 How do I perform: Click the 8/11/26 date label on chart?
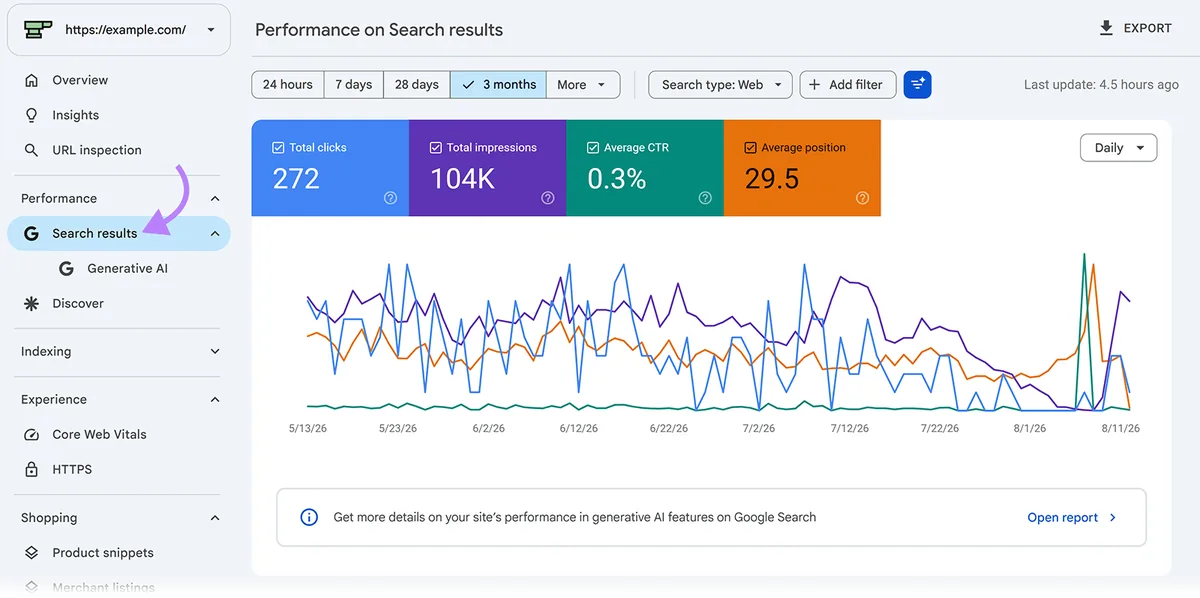tap(1119, 428)
